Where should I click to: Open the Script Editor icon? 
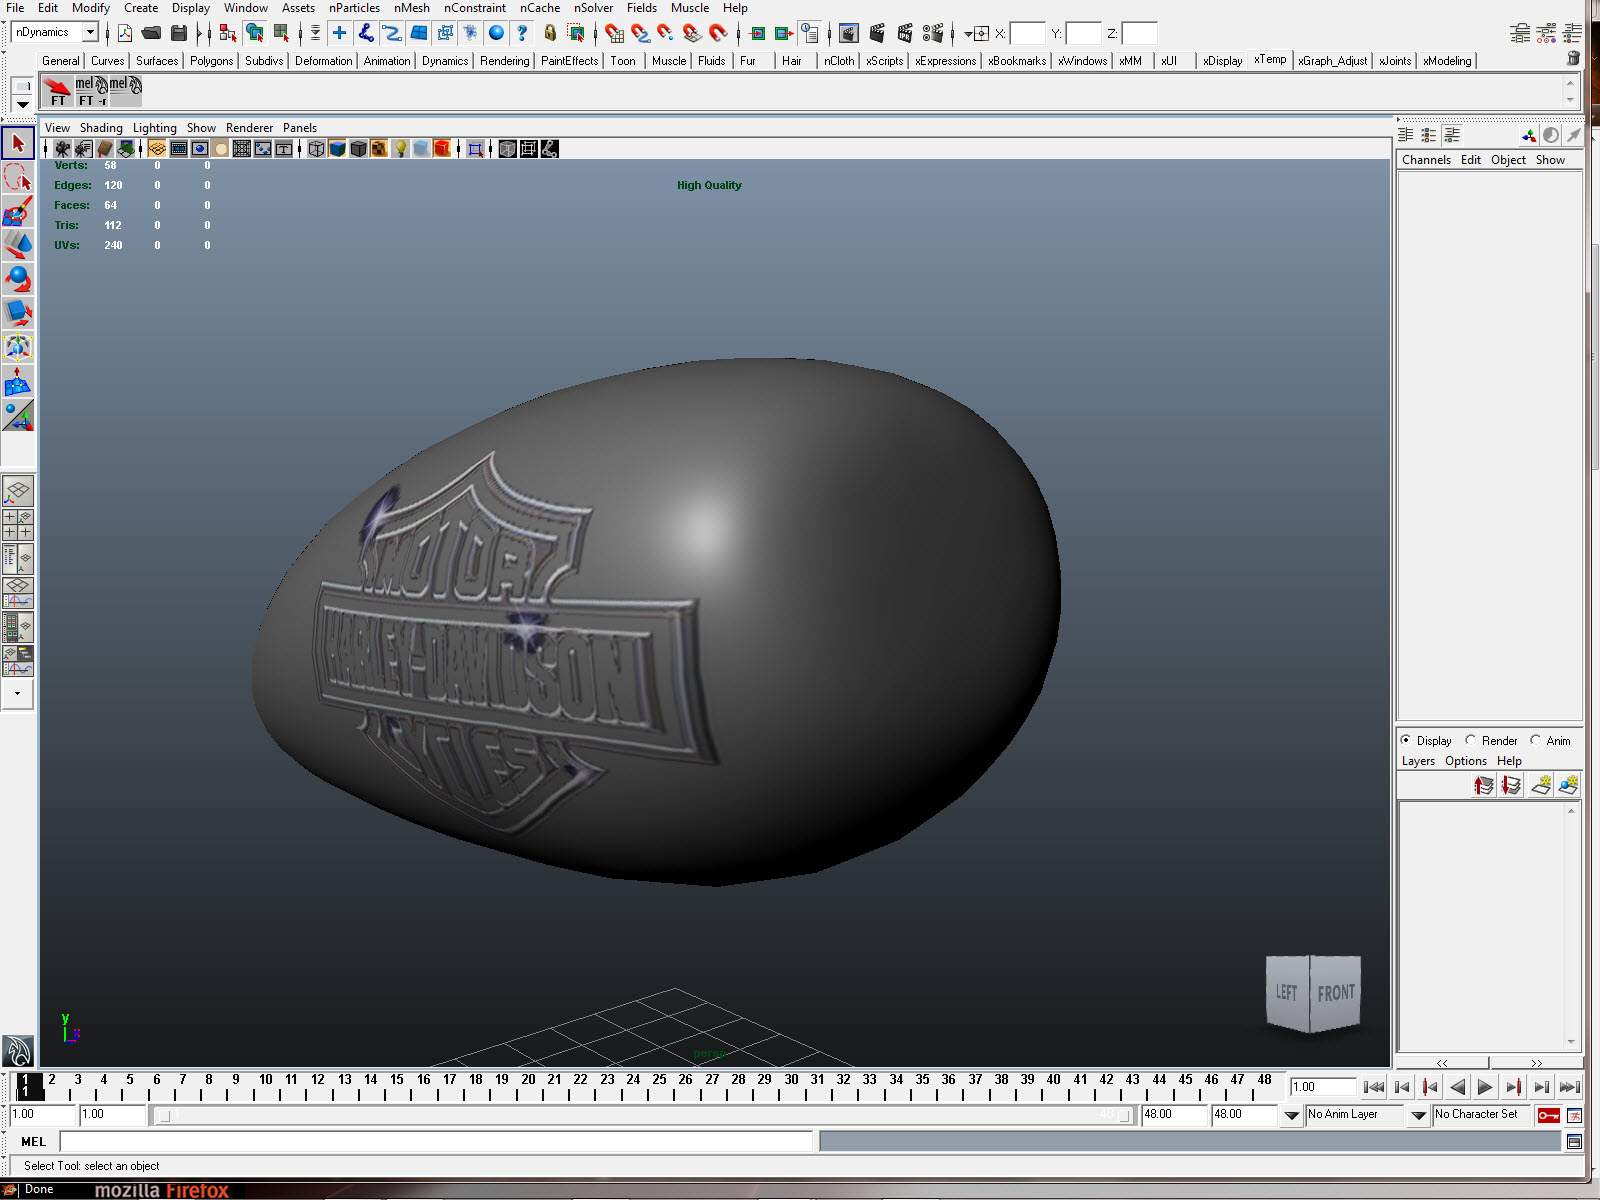(1574, 1142)
